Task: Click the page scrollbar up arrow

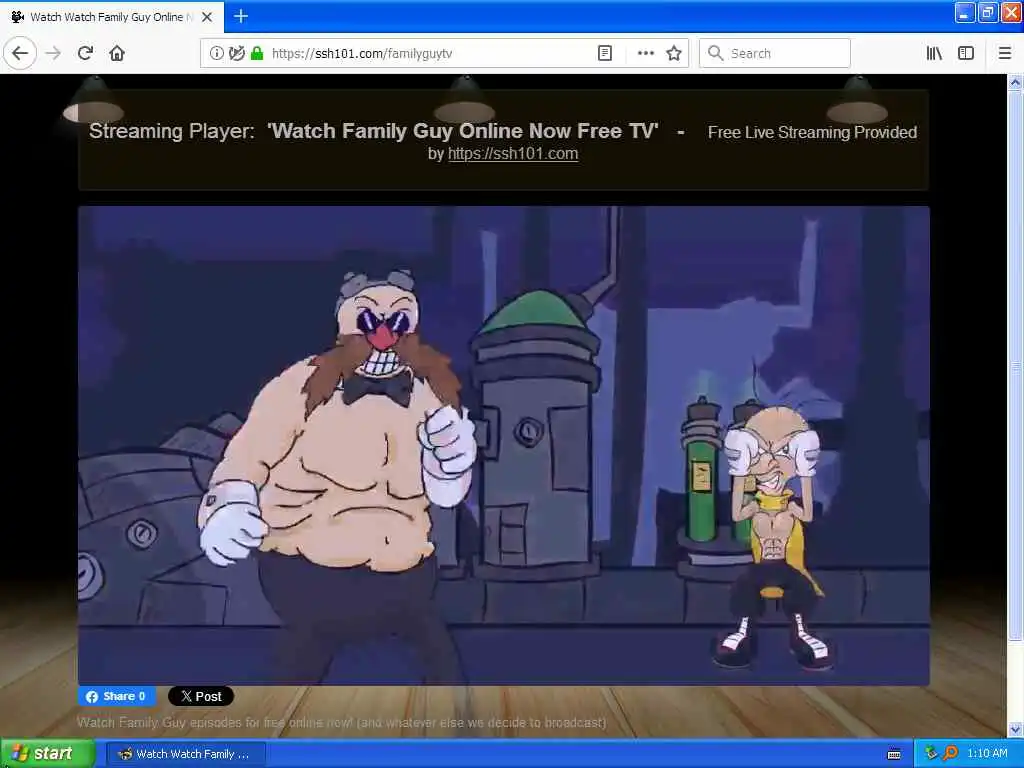Action: pyautogui.click(x=1015, y=82)
